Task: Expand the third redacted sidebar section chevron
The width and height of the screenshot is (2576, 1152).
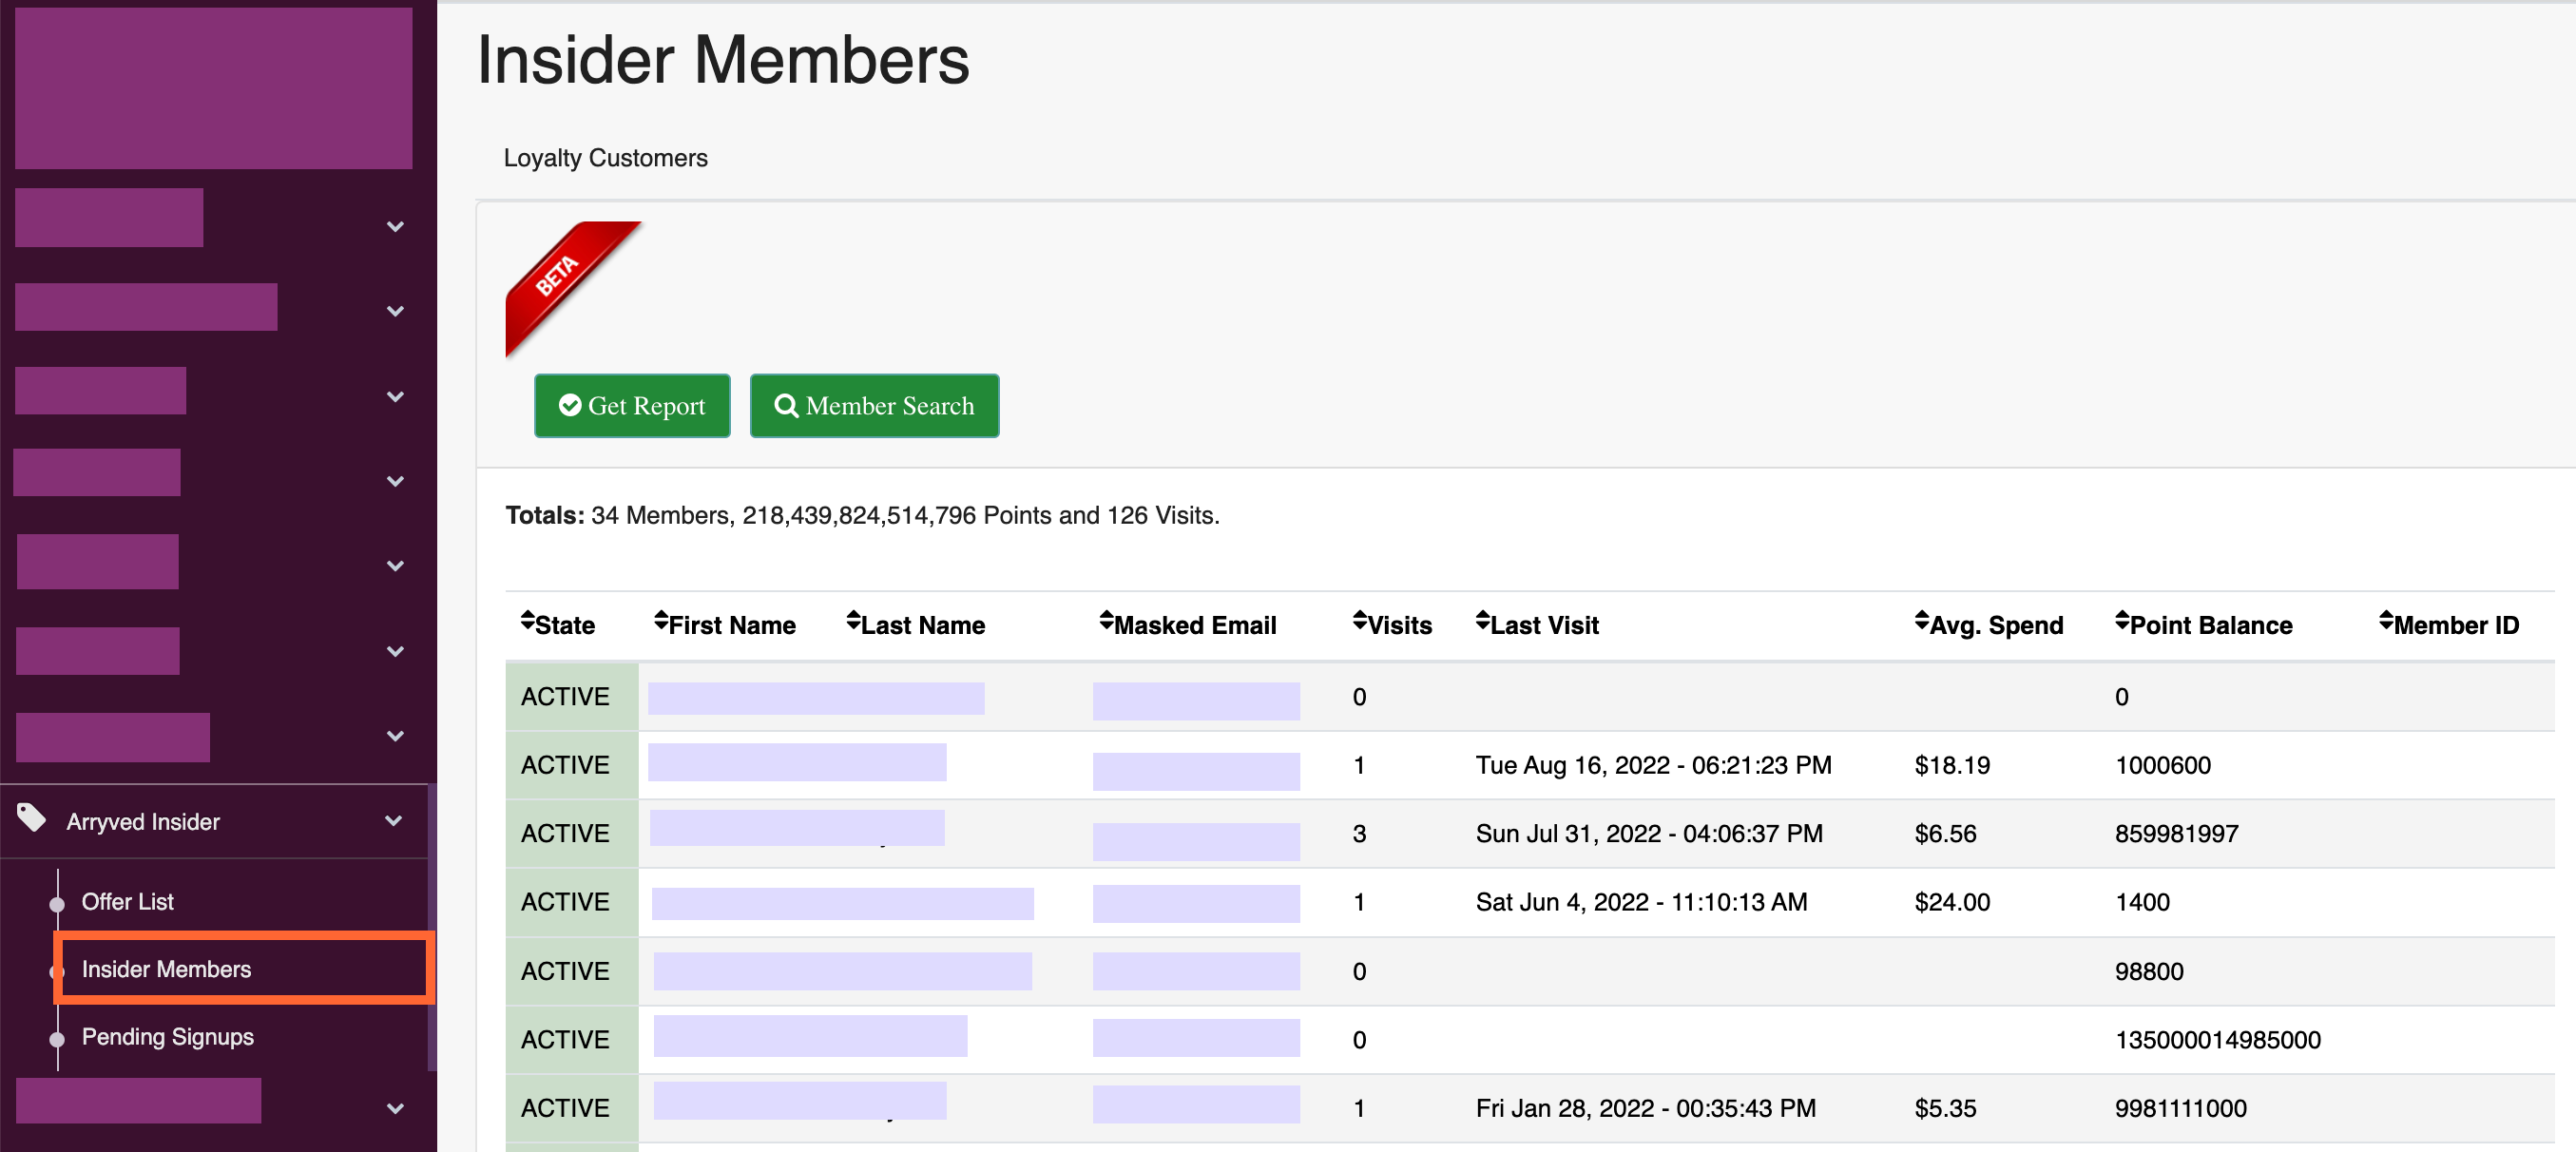Action: 395,396
